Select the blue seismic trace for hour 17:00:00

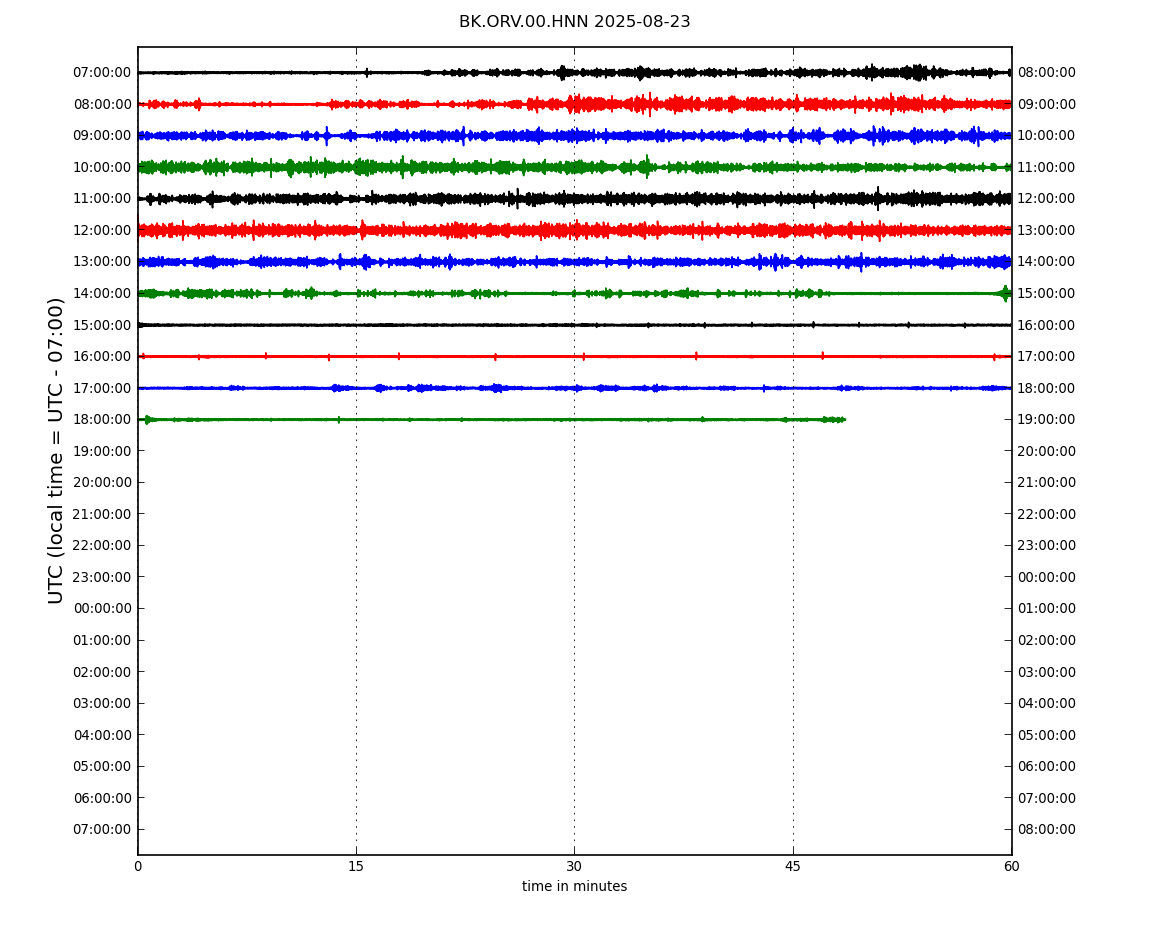[574, 388]
